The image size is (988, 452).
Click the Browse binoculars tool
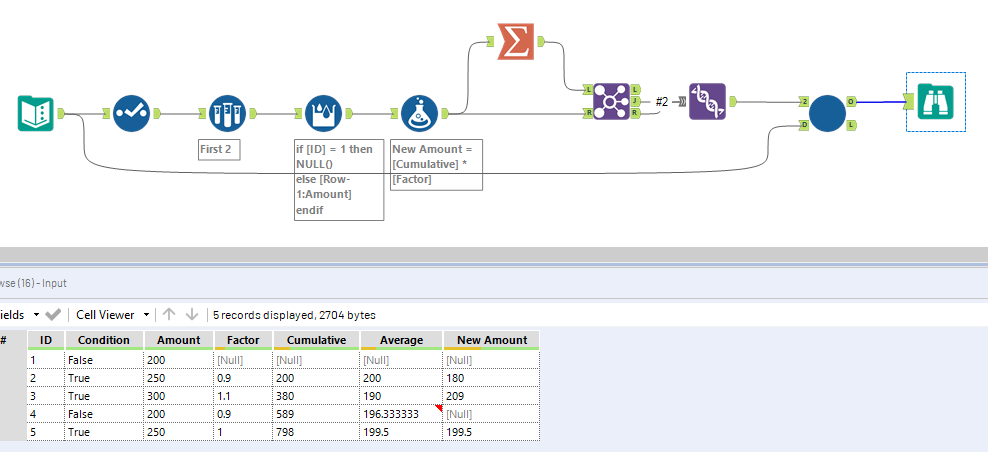click(x=936, y=101)
